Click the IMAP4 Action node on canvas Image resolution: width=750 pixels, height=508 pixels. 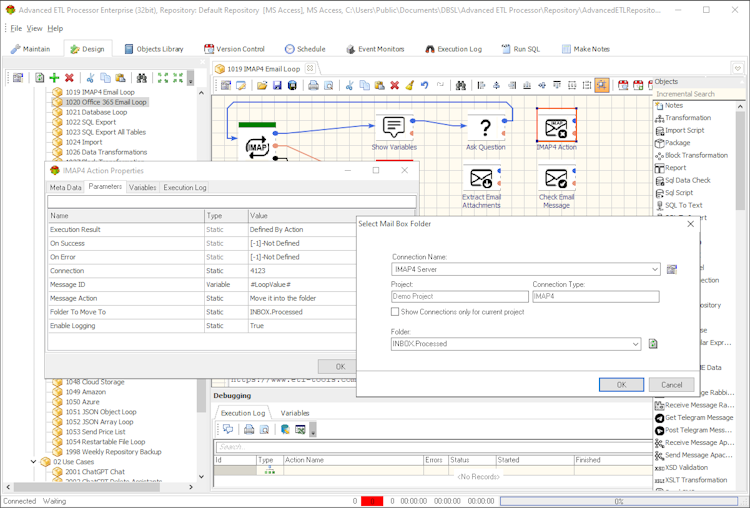coord(556,127)
